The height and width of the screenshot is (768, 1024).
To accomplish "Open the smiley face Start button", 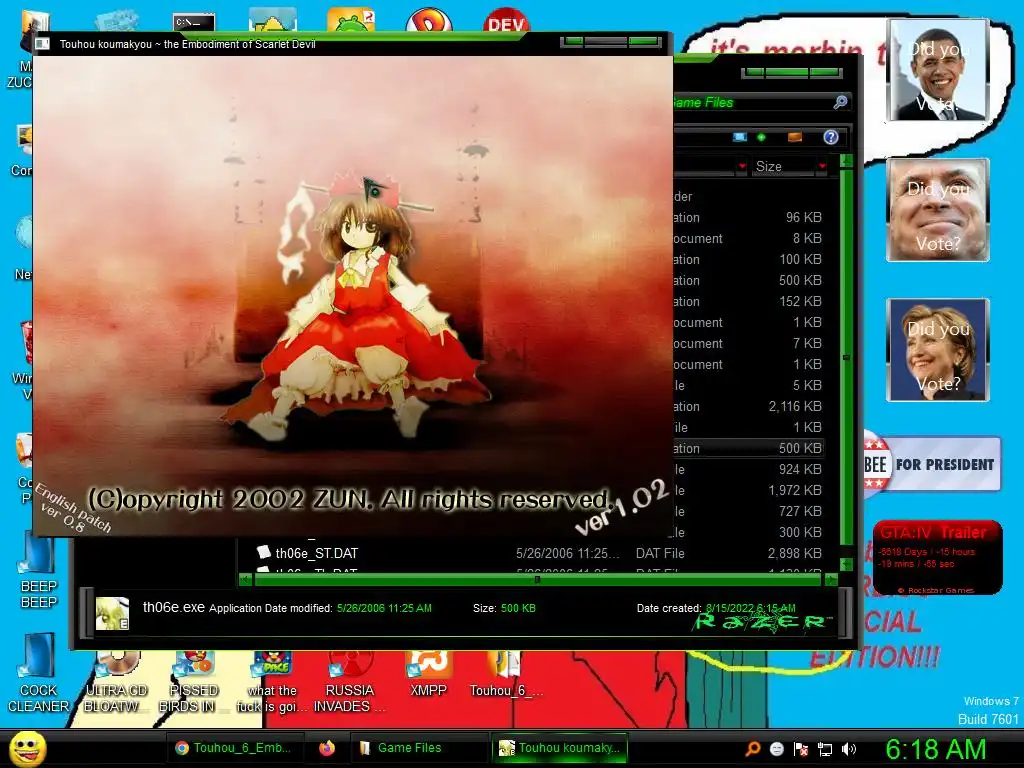I will point(27,749).
